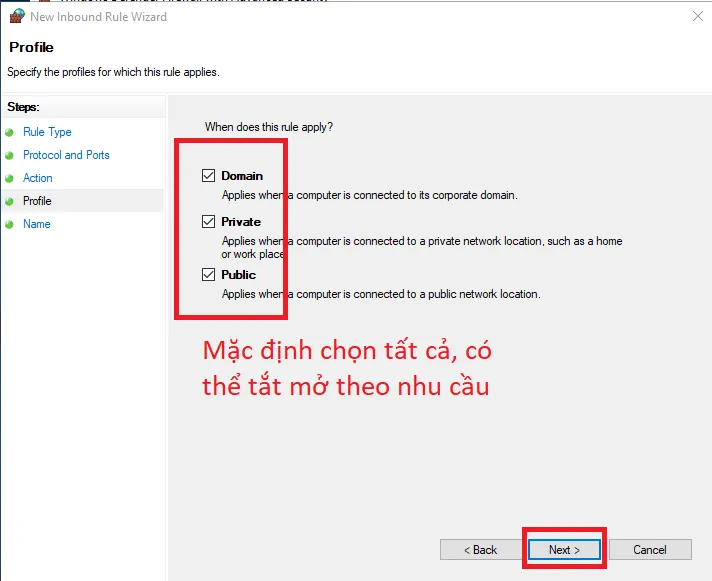Open the Rule Type step

click(47, 132)
